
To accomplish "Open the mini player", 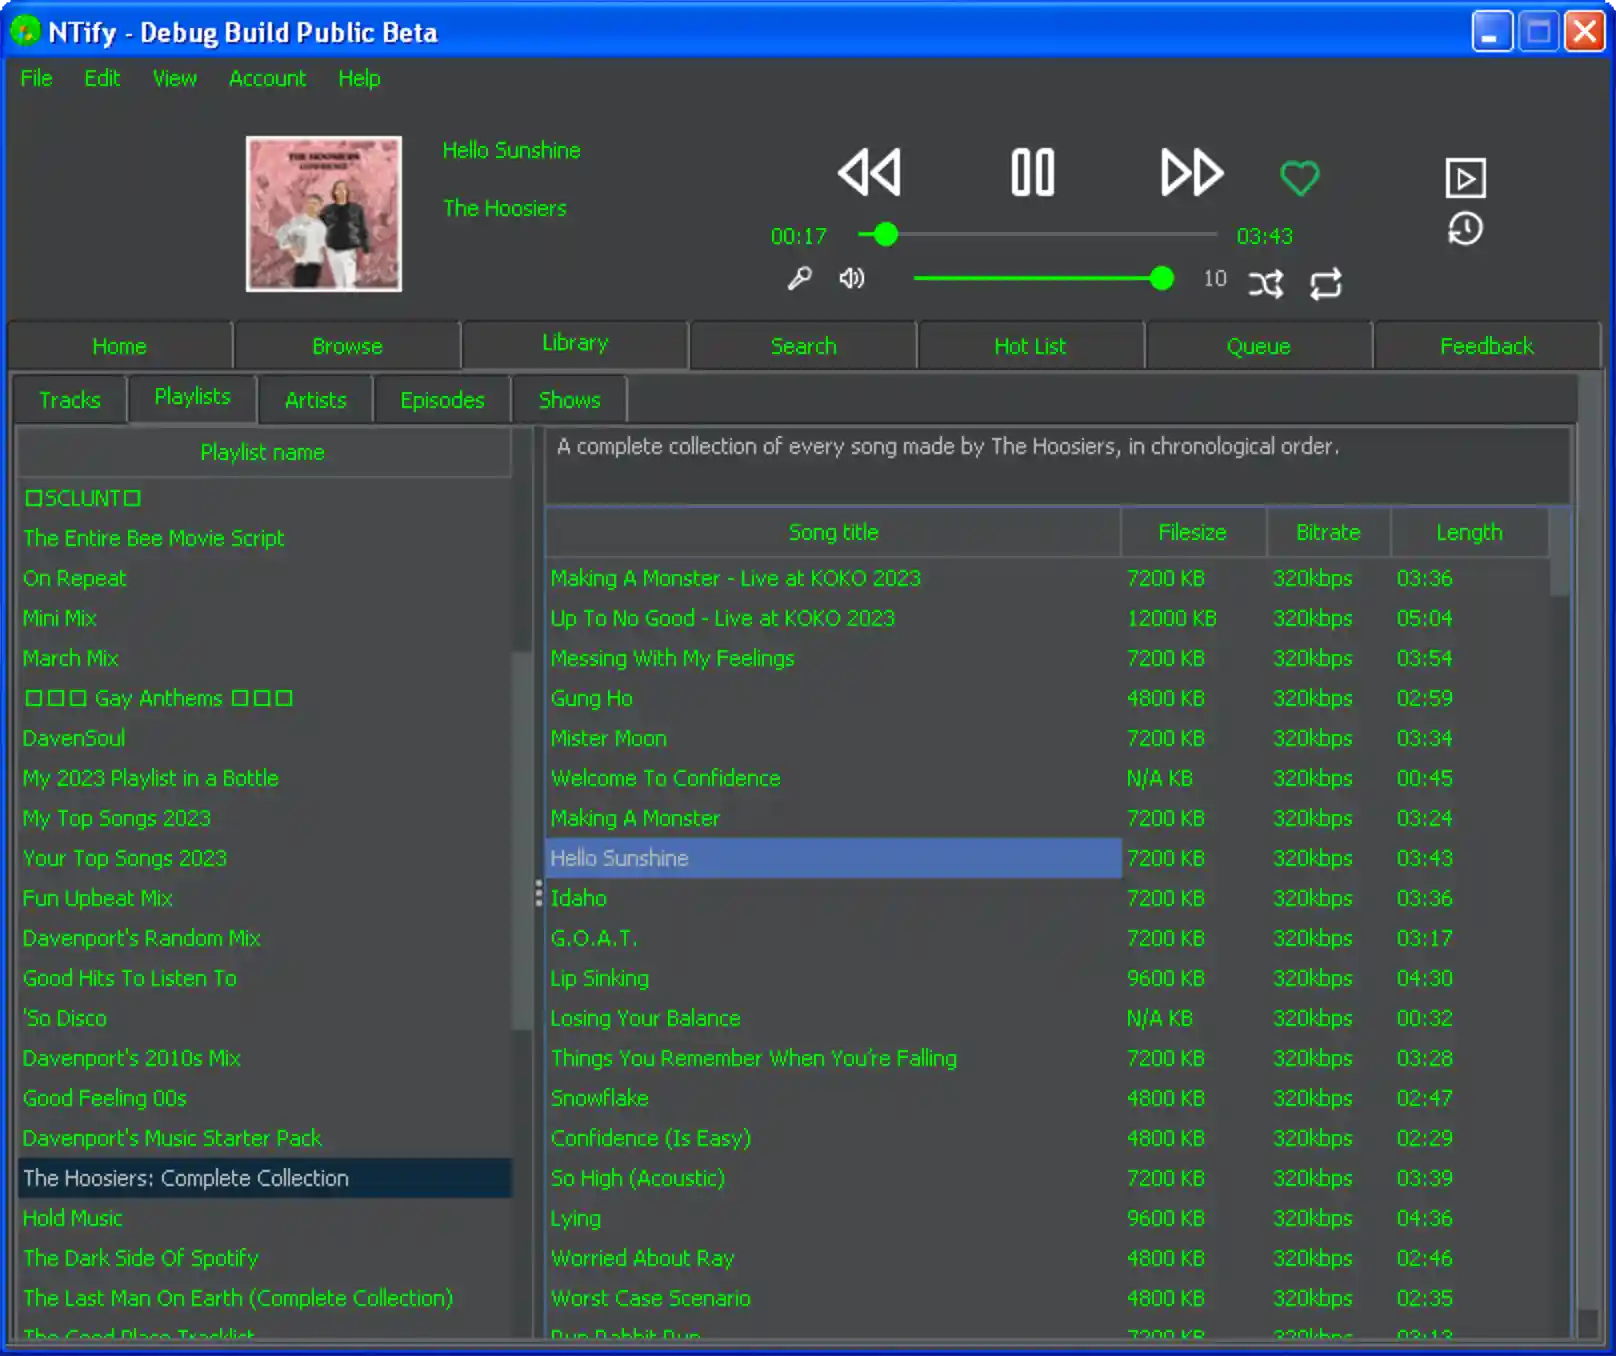I will click(1465, 178).
